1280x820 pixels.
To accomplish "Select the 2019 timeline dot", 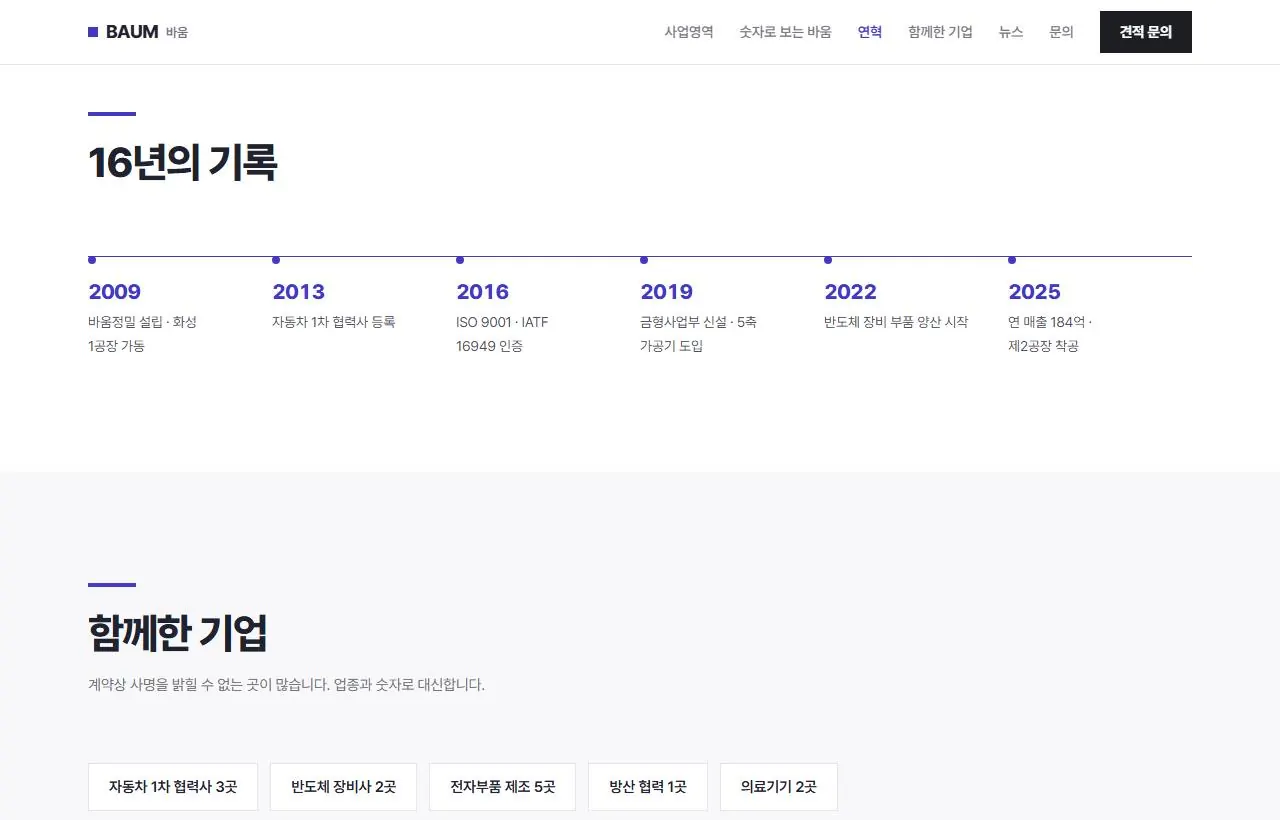I will (x=644, y=260).
